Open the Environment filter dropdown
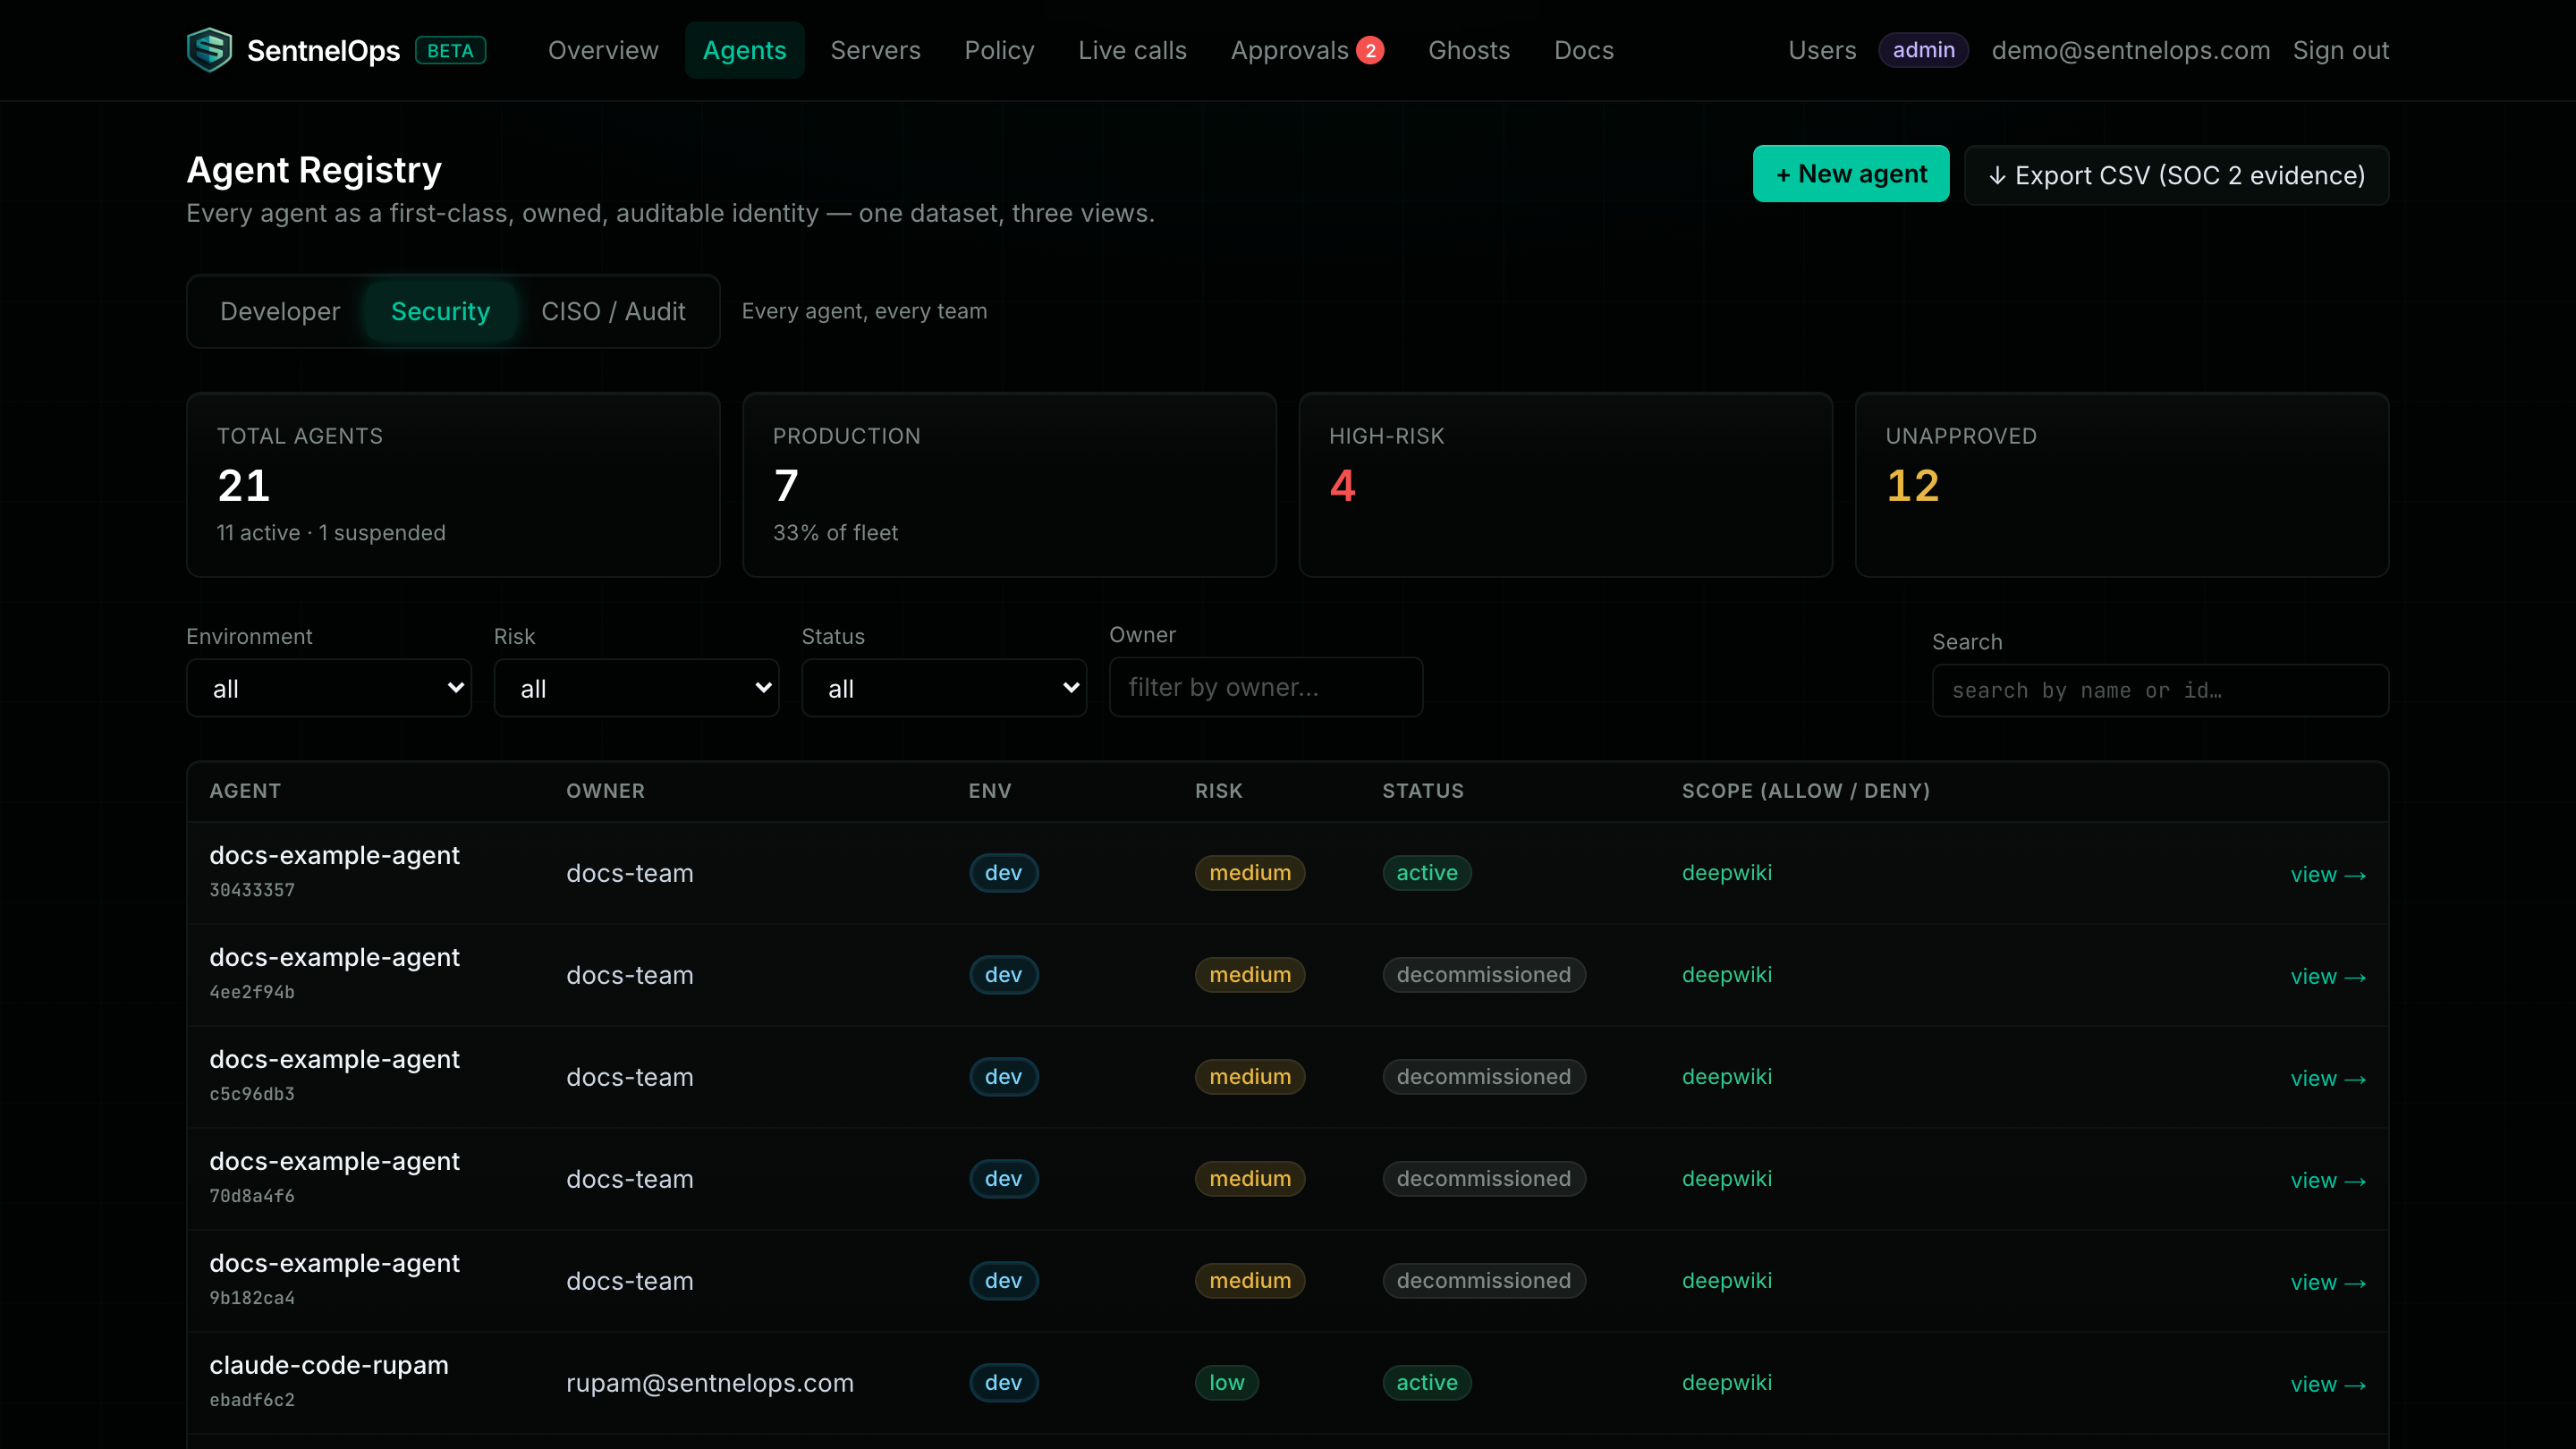2576x1449 pixels. [x=329, y=688]
